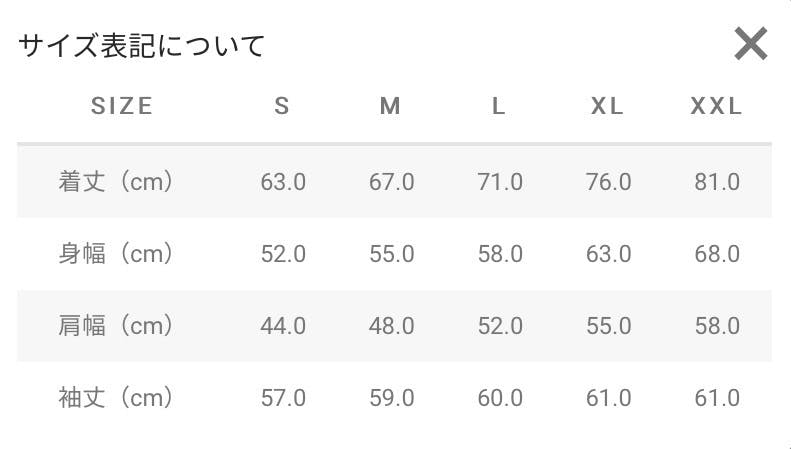Click the S size column header

pyautogui.click(x=282, y=106)
